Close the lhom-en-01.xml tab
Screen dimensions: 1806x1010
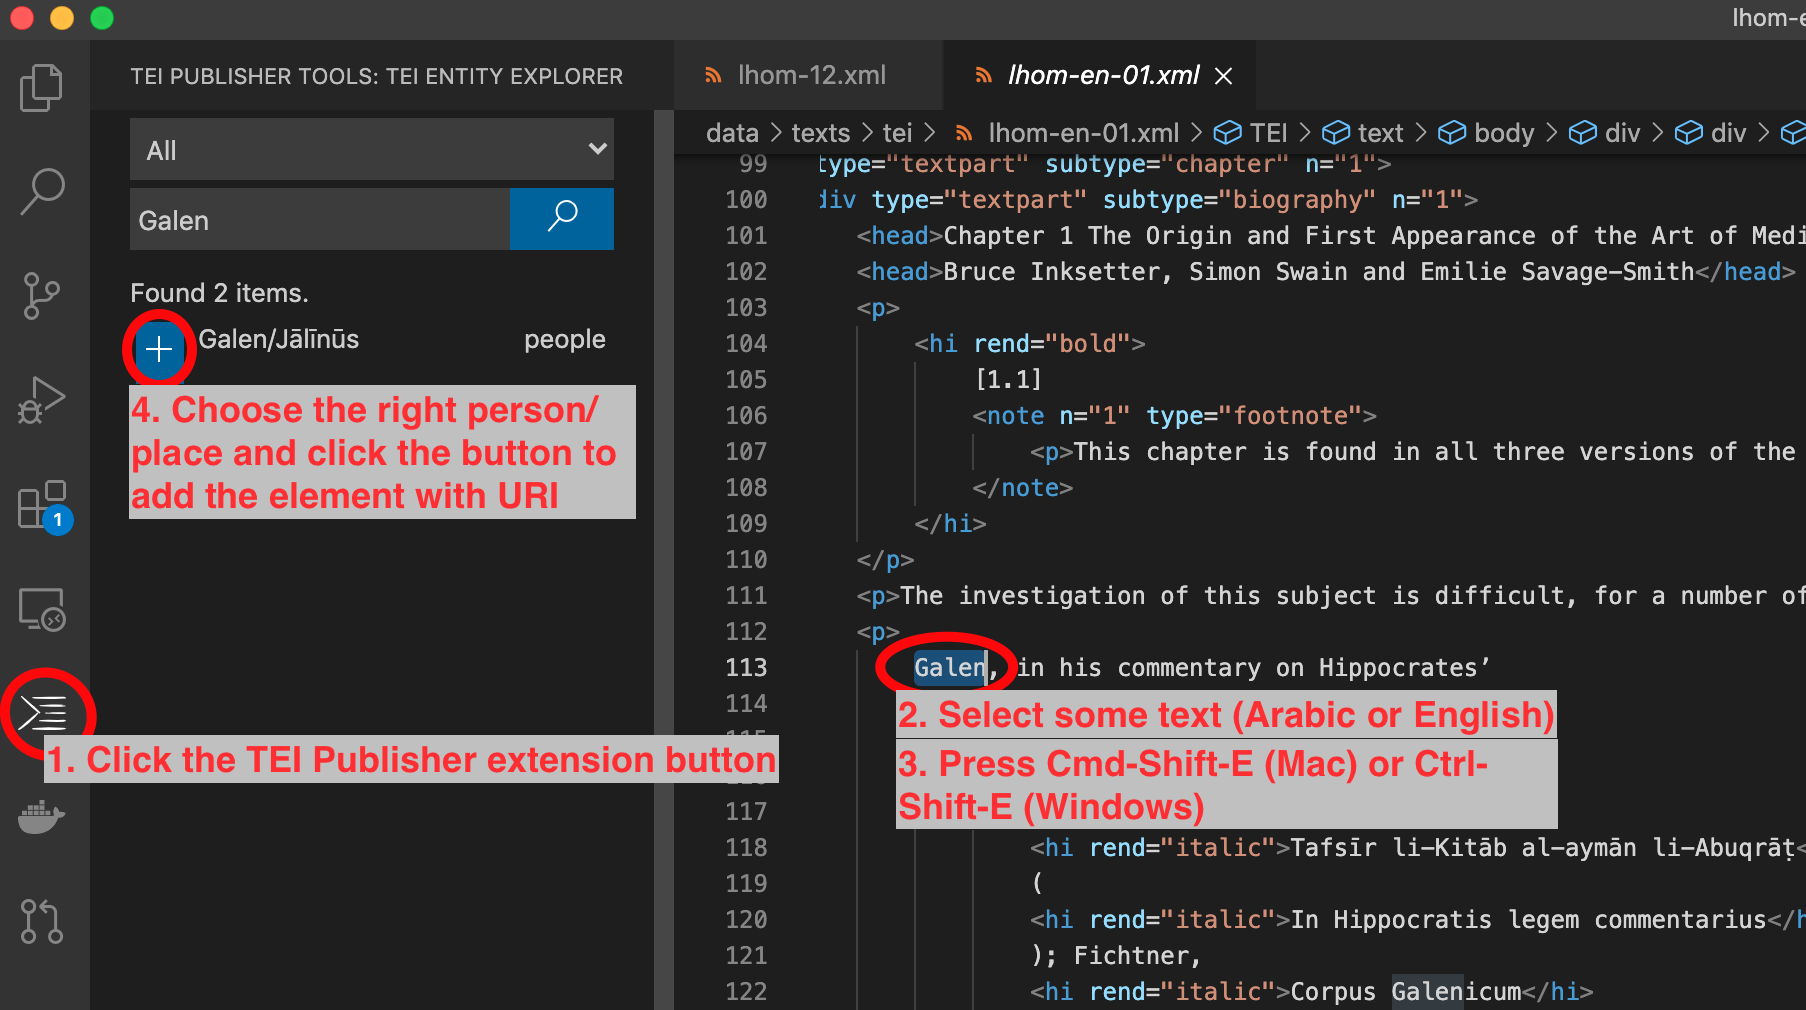[x=1223, y=76]
